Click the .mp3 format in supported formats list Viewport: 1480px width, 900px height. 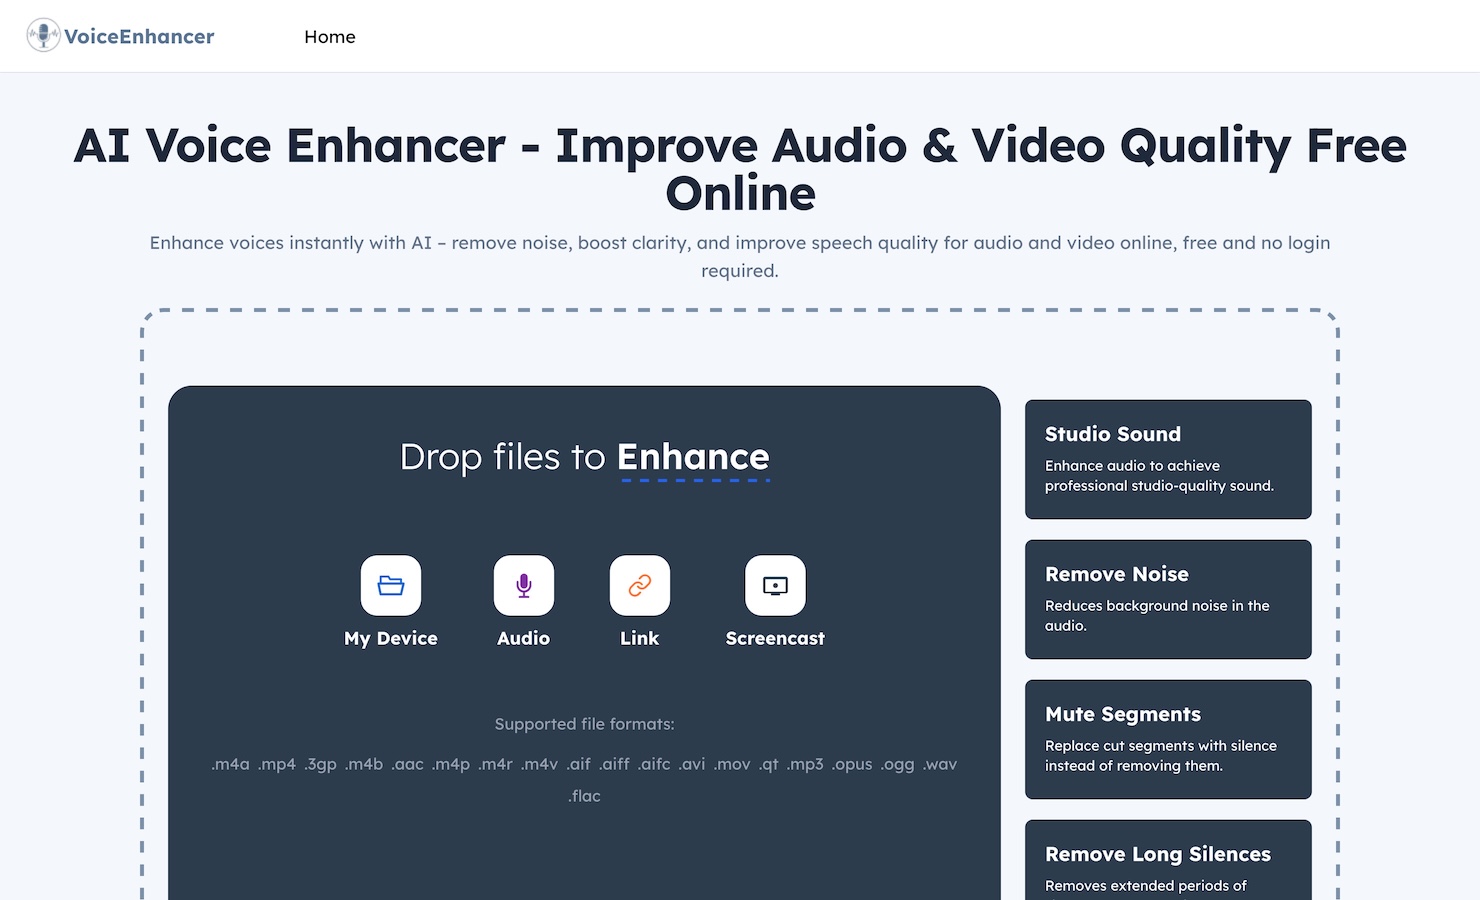coord(804,764)
